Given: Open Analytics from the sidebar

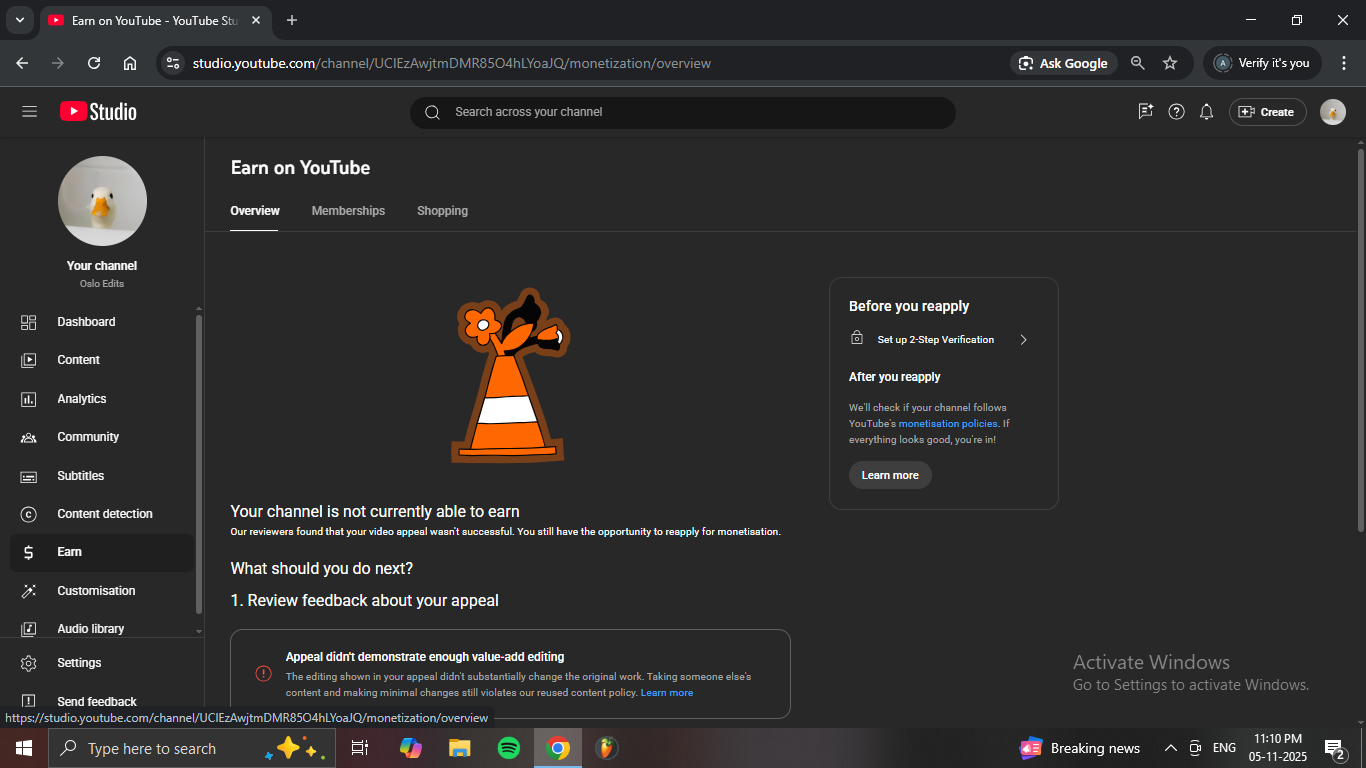Looking at the screenshot, I should [81, 399].
